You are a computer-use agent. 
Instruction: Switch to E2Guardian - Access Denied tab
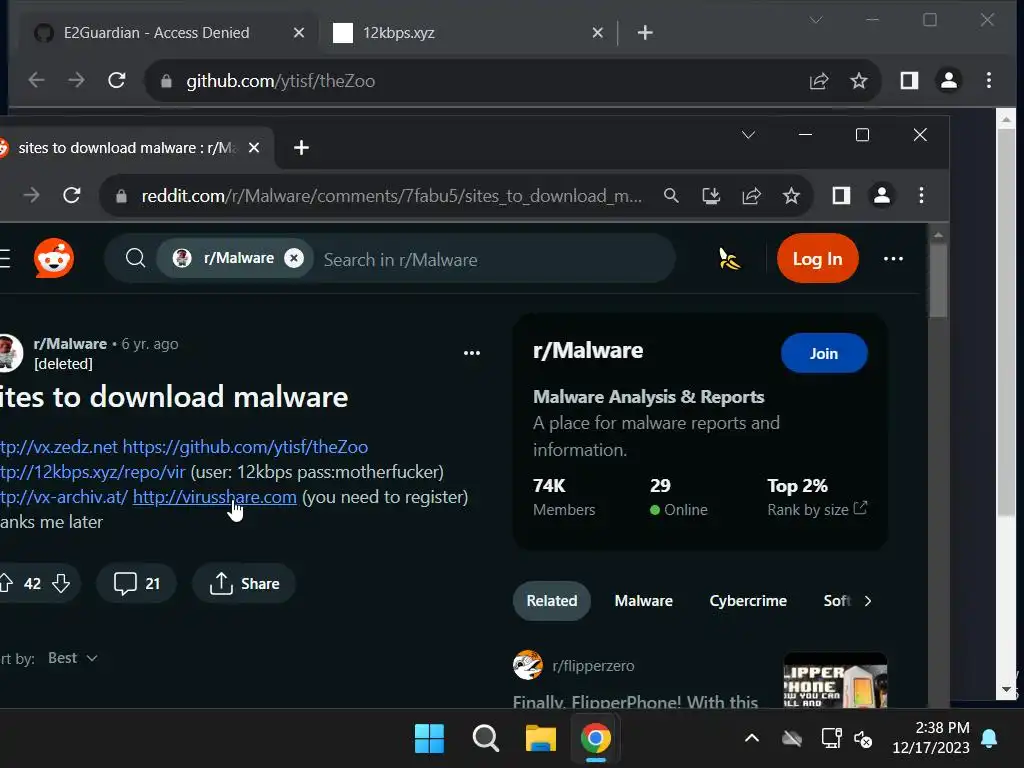tap(157, 33)
